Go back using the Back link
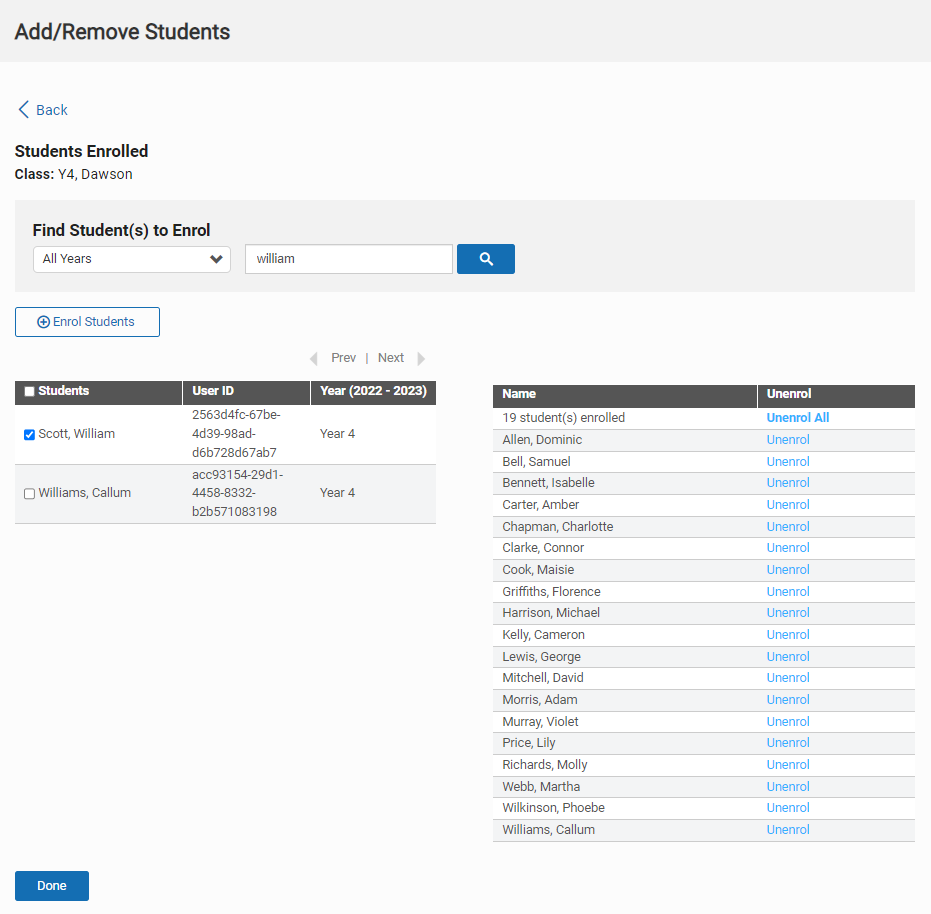Viewport: 931px width, 914px height. 52,110
